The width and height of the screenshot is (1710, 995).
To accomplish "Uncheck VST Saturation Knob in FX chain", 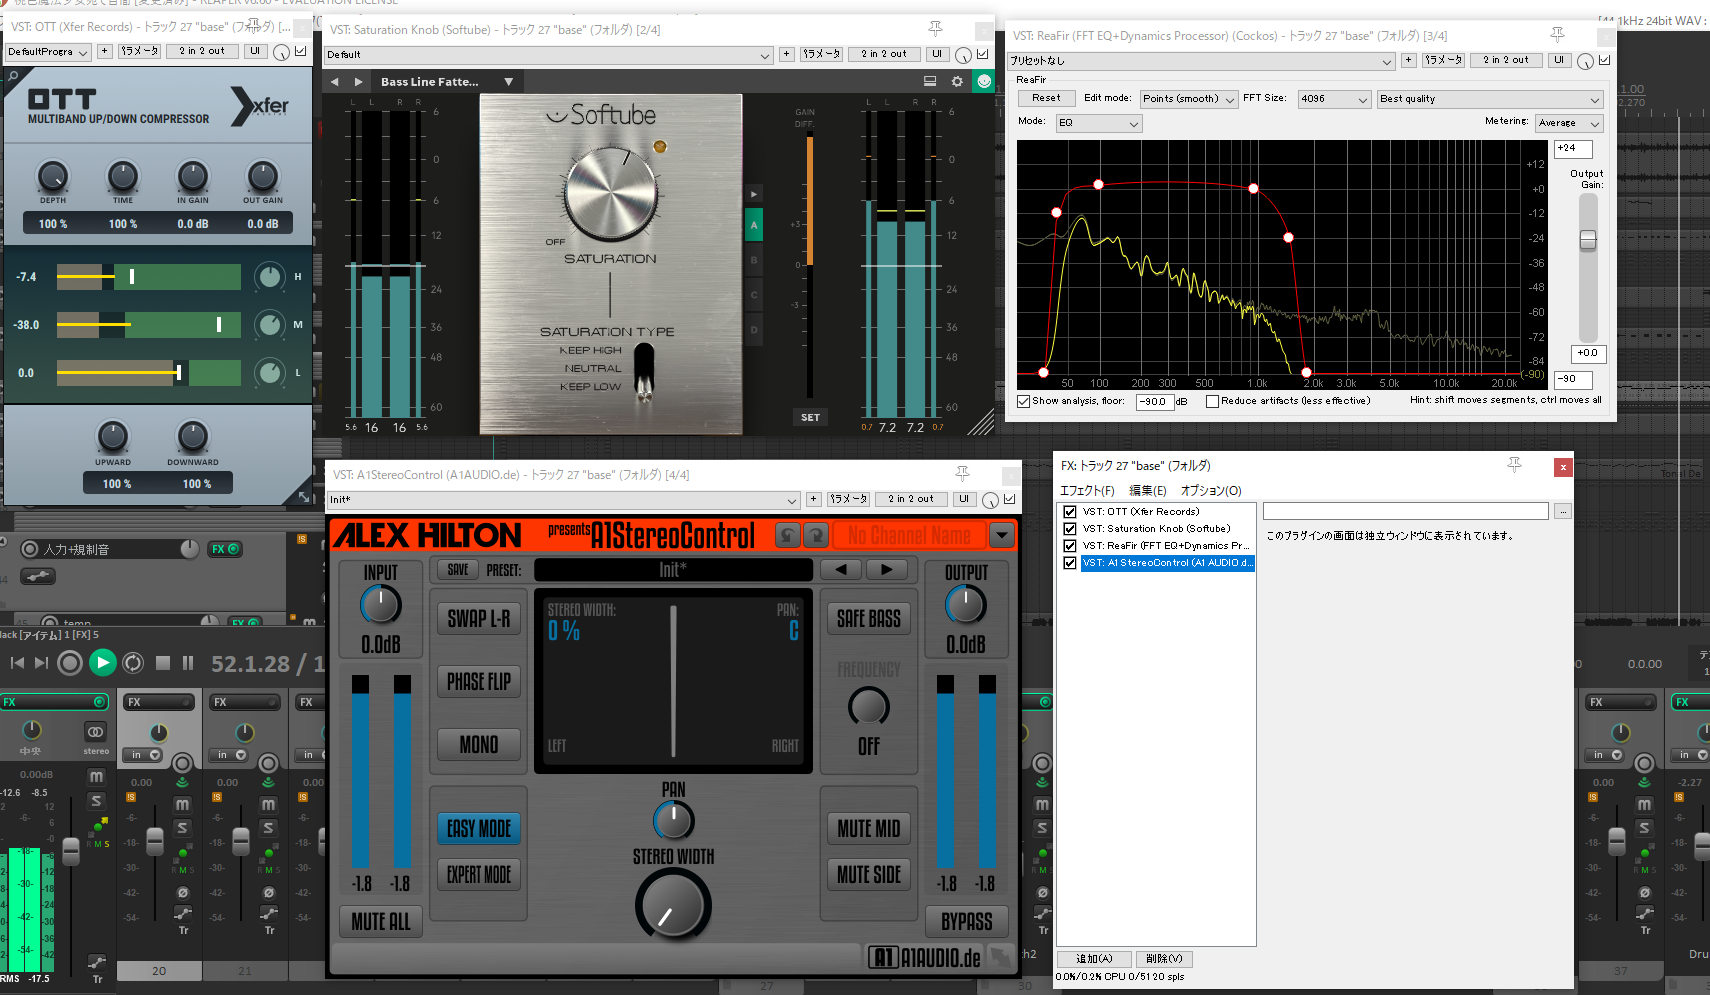I will [x=1070, y=529].
